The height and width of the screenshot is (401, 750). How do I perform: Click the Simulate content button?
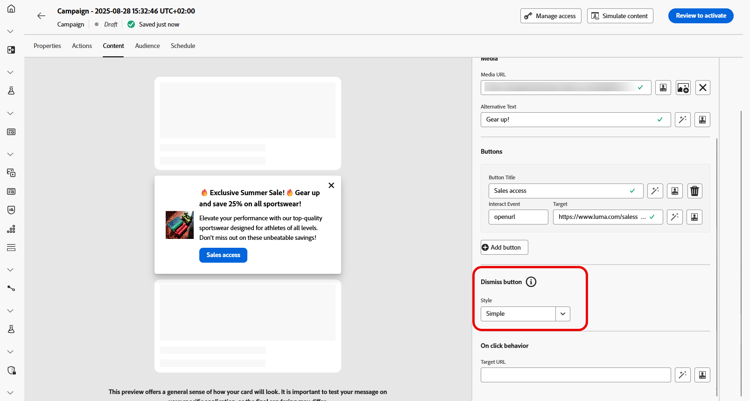[620, 16]
